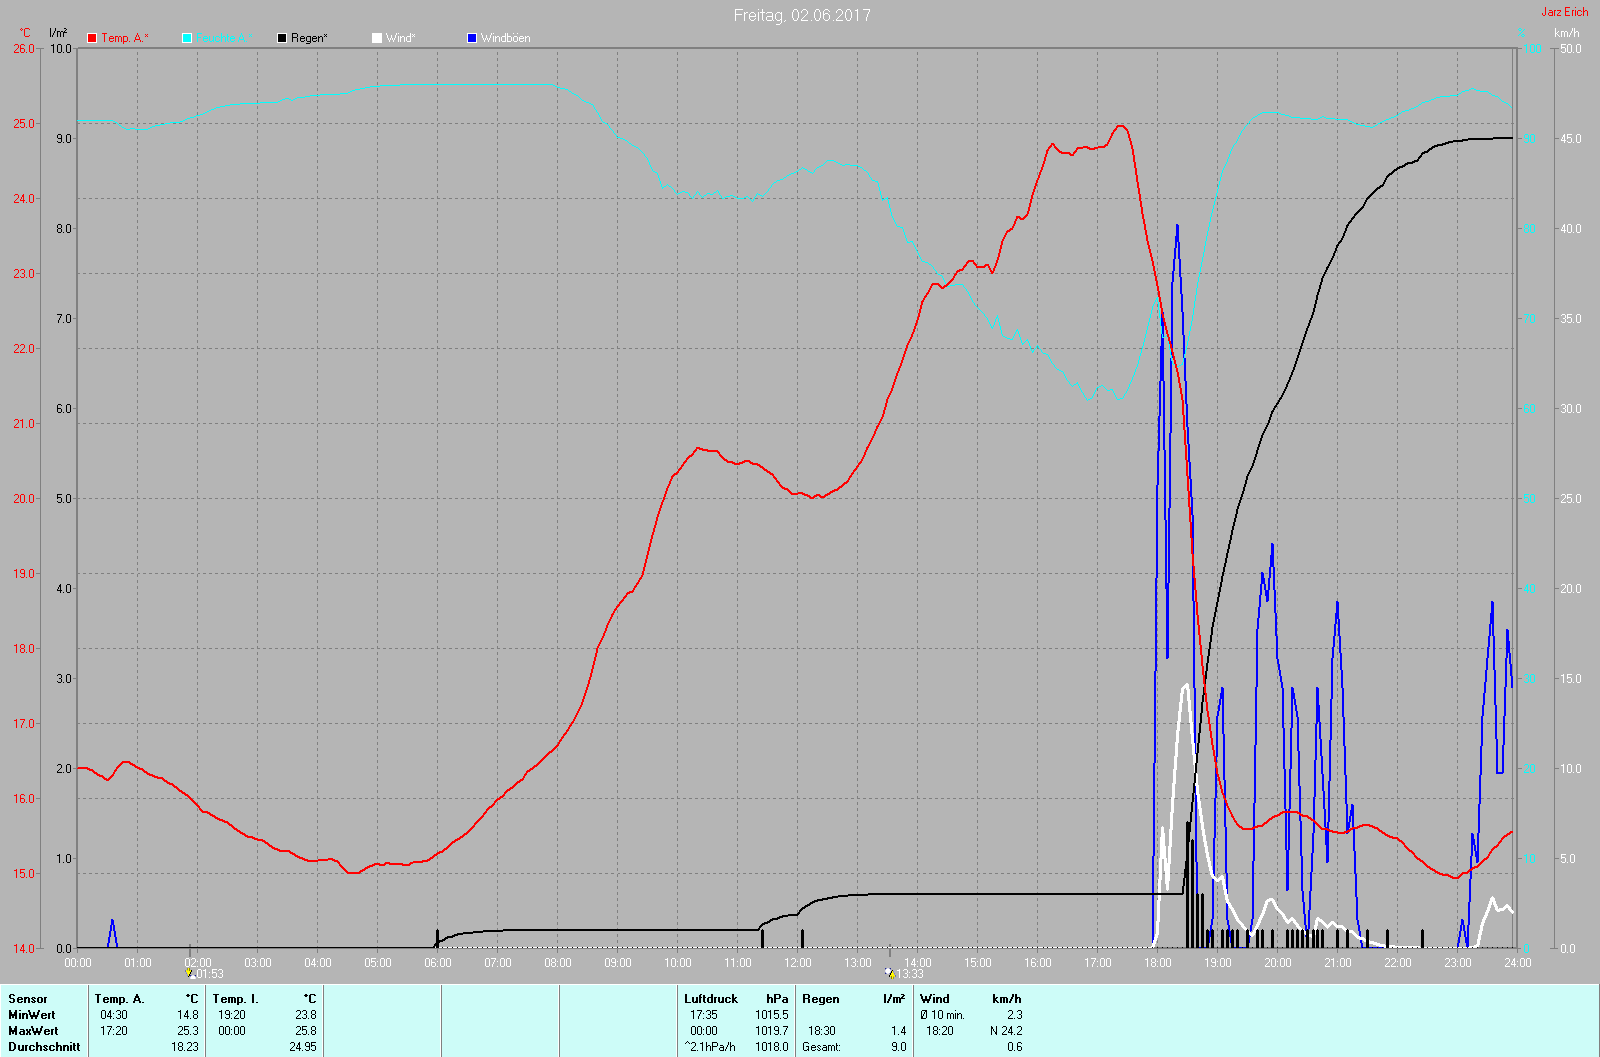Click the sunrise time label 01:53
Image resolution: width=1600 pixels, height=1057 pixels.
[x=208, y=974]
